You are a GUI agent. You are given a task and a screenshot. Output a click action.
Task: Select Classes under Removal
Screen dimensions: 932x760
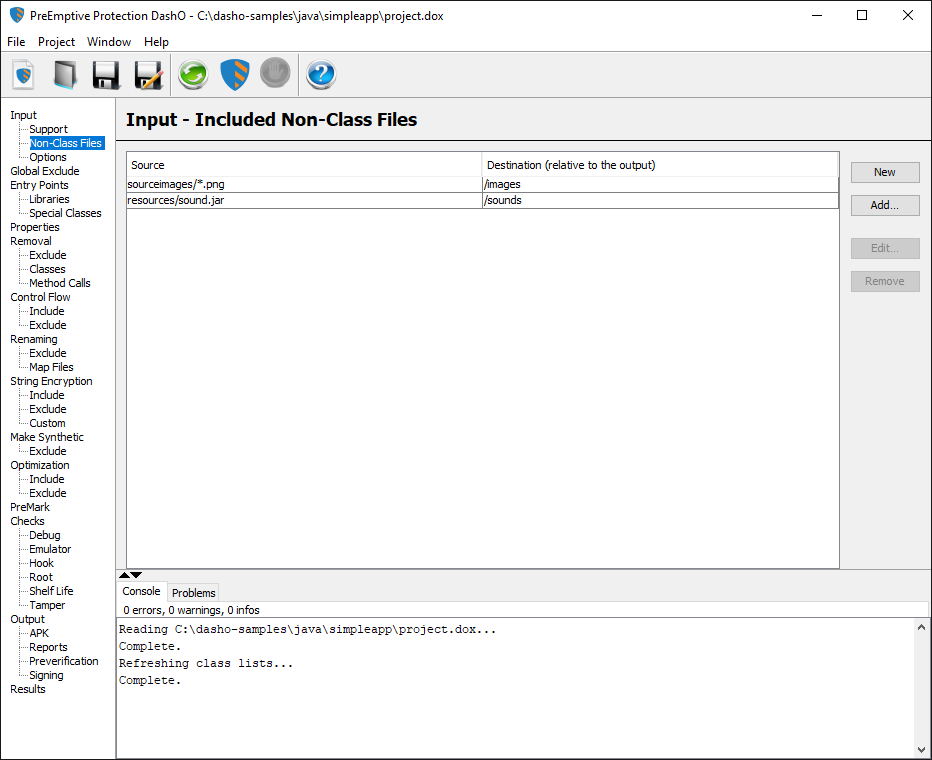(x=48, y=269)
